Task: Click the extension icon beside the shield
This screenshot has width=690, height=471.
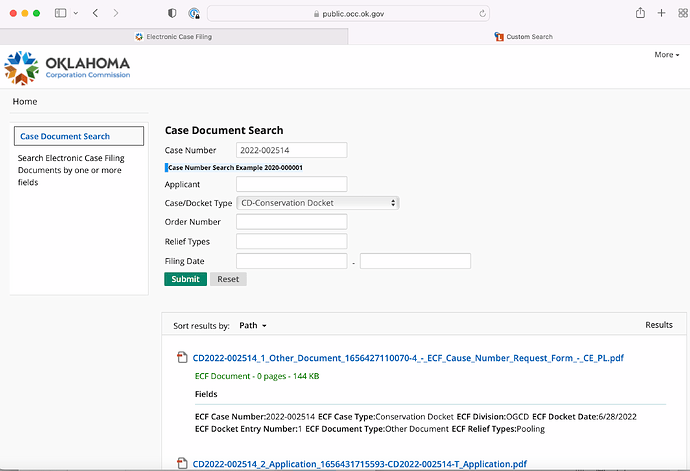Action: (194, 13)
